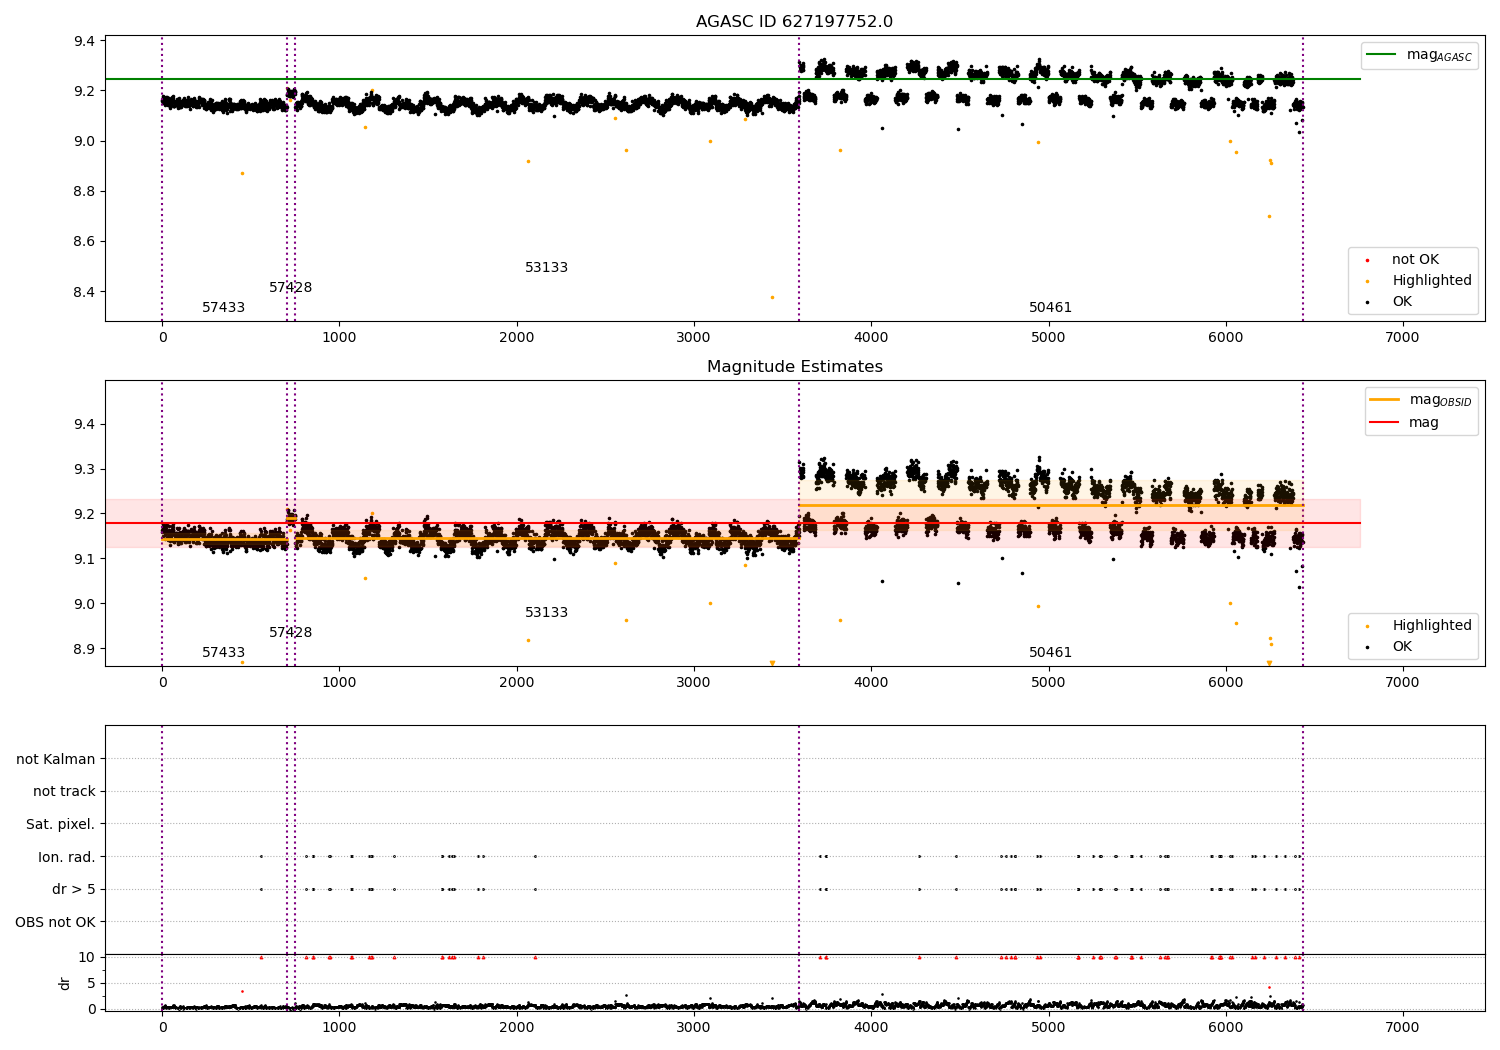The image size is (1500, 1050).
Task: Click 'OK' in the middle plot legend
Action: pyautogui.click(x=1402, y=647)
